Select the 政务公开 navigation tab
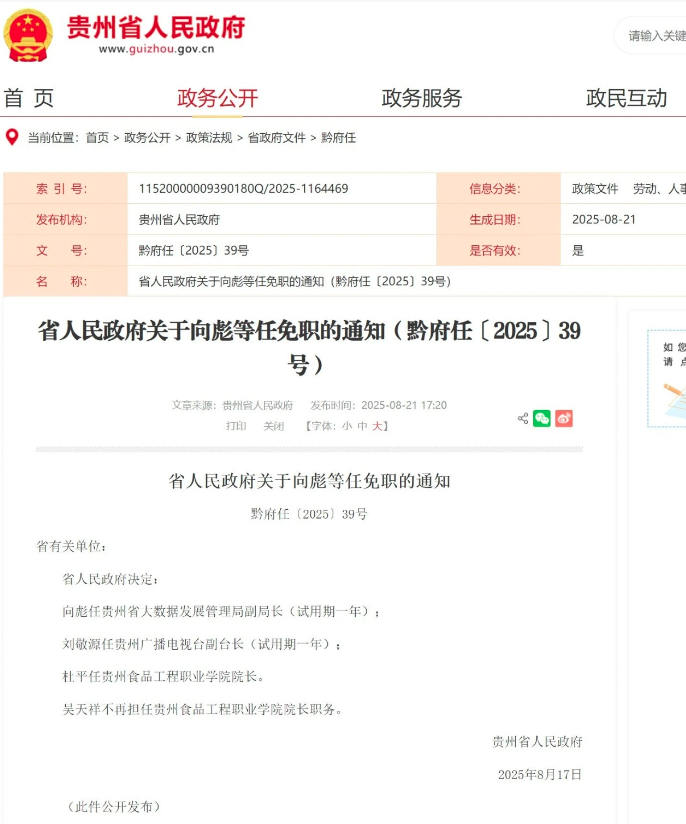Viewport: 686px width, 824px height. click(x=217, y=98)
